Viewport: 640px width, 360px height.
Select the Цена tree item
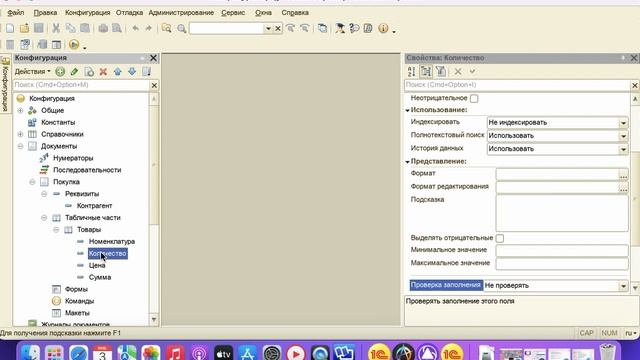click(97, 265)
